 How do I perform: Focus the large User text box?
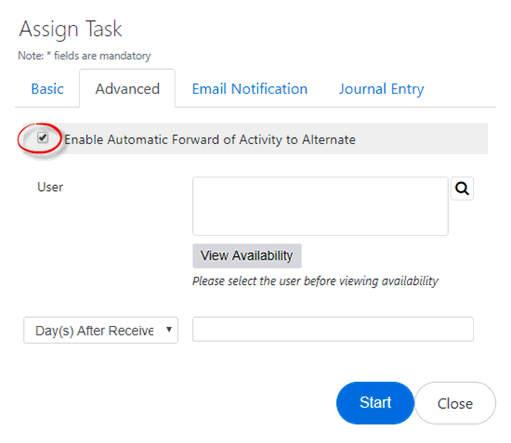point(320,206)
